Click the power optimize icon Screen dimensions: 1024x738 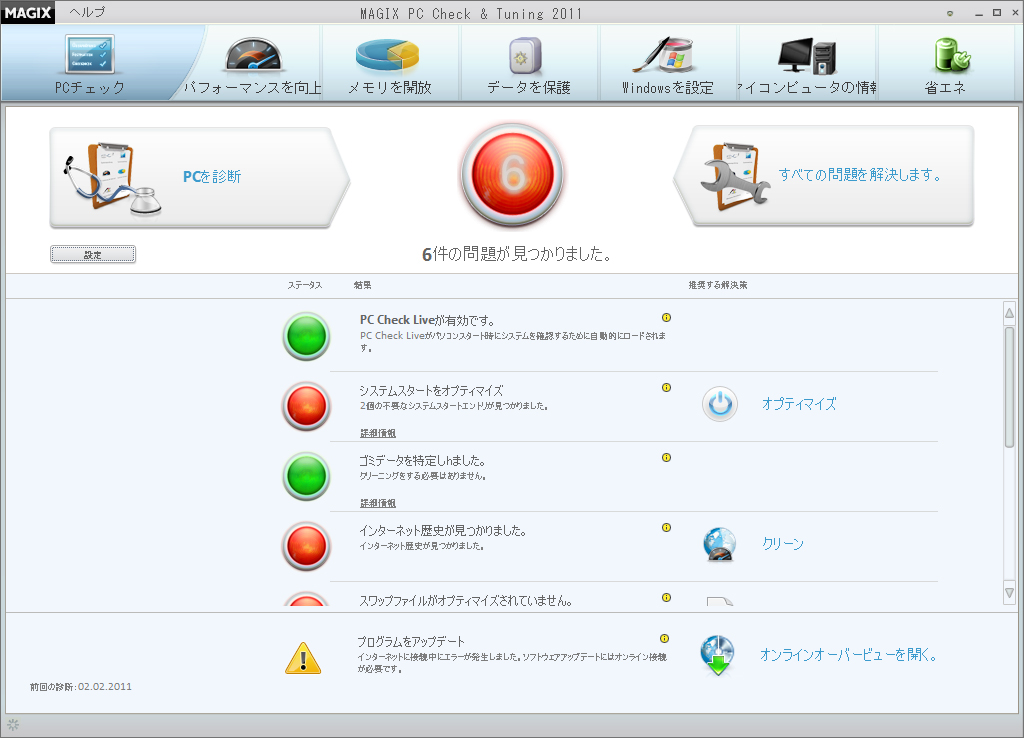point(720,404)
